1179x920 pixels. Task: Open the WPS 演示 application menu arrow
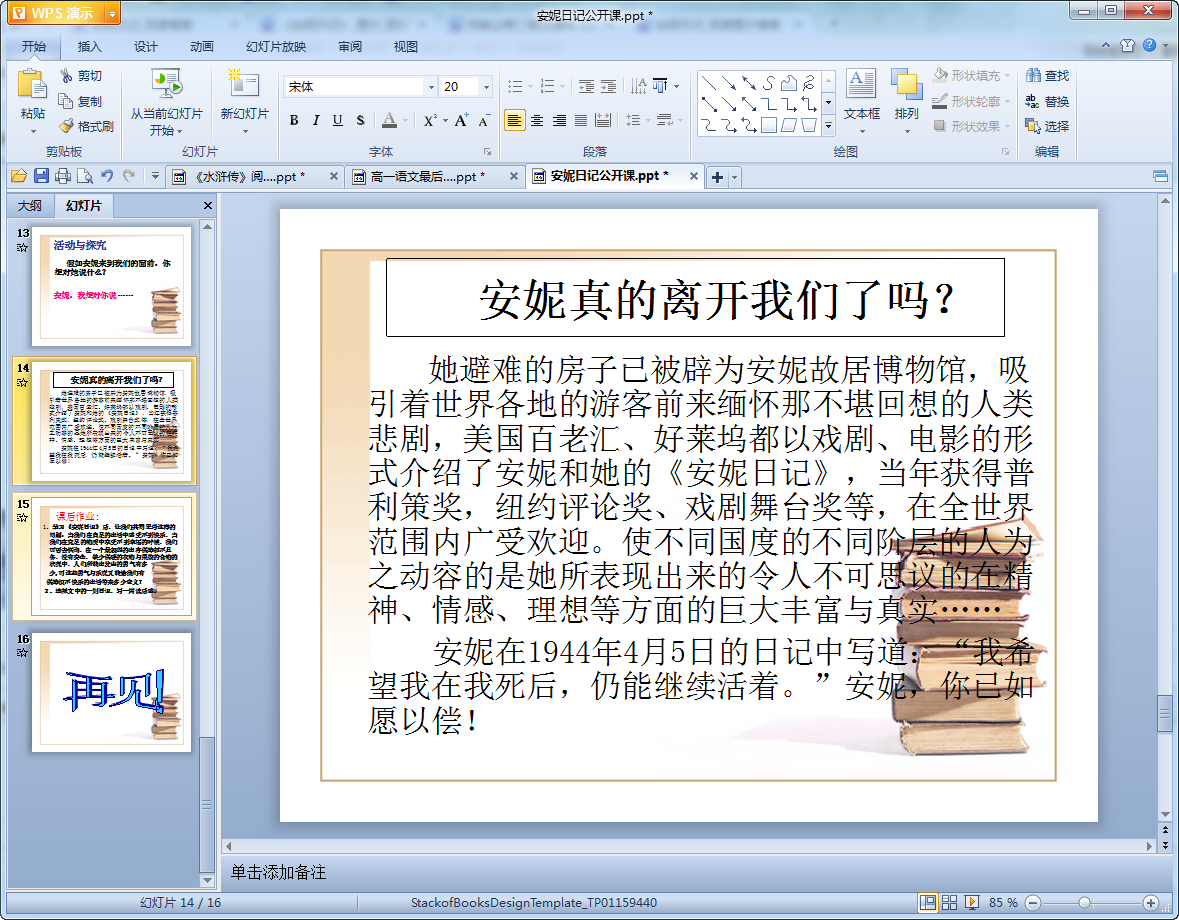[112, 13]
